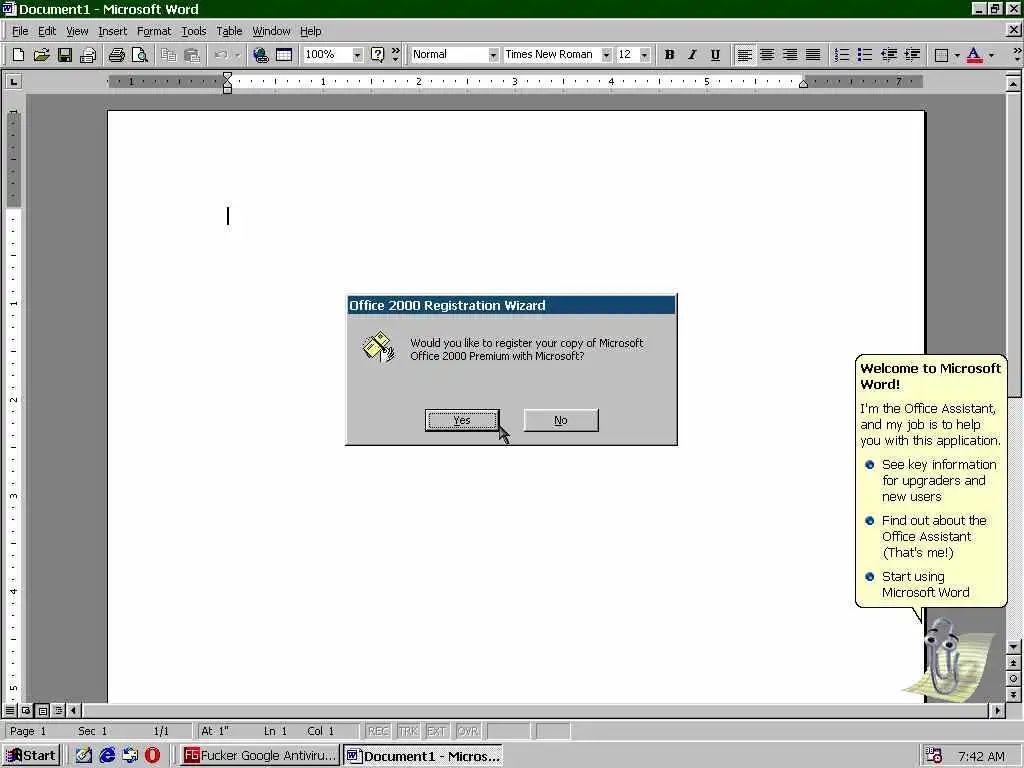Click the right indent marker on the ruler

point(803,84)
